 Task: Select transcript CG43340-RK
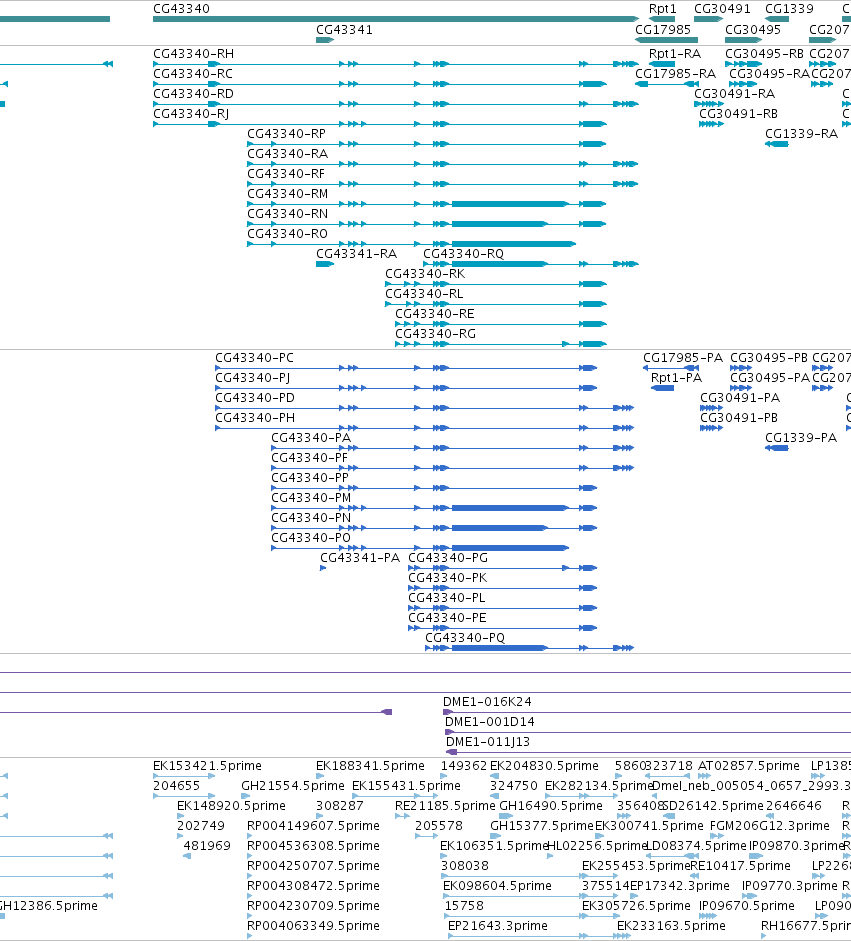pos(425,274)
